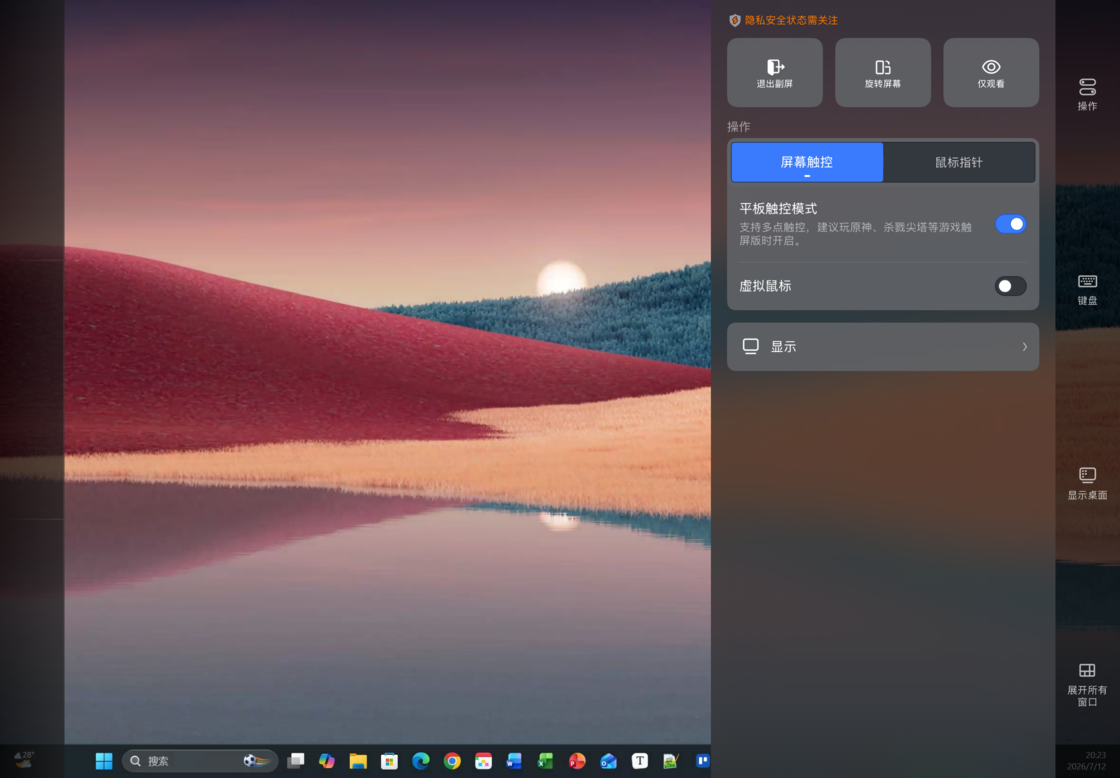Click the 退出副屏 exit secondary screen button
This screenshot has width=1120, height=778.
775,73
